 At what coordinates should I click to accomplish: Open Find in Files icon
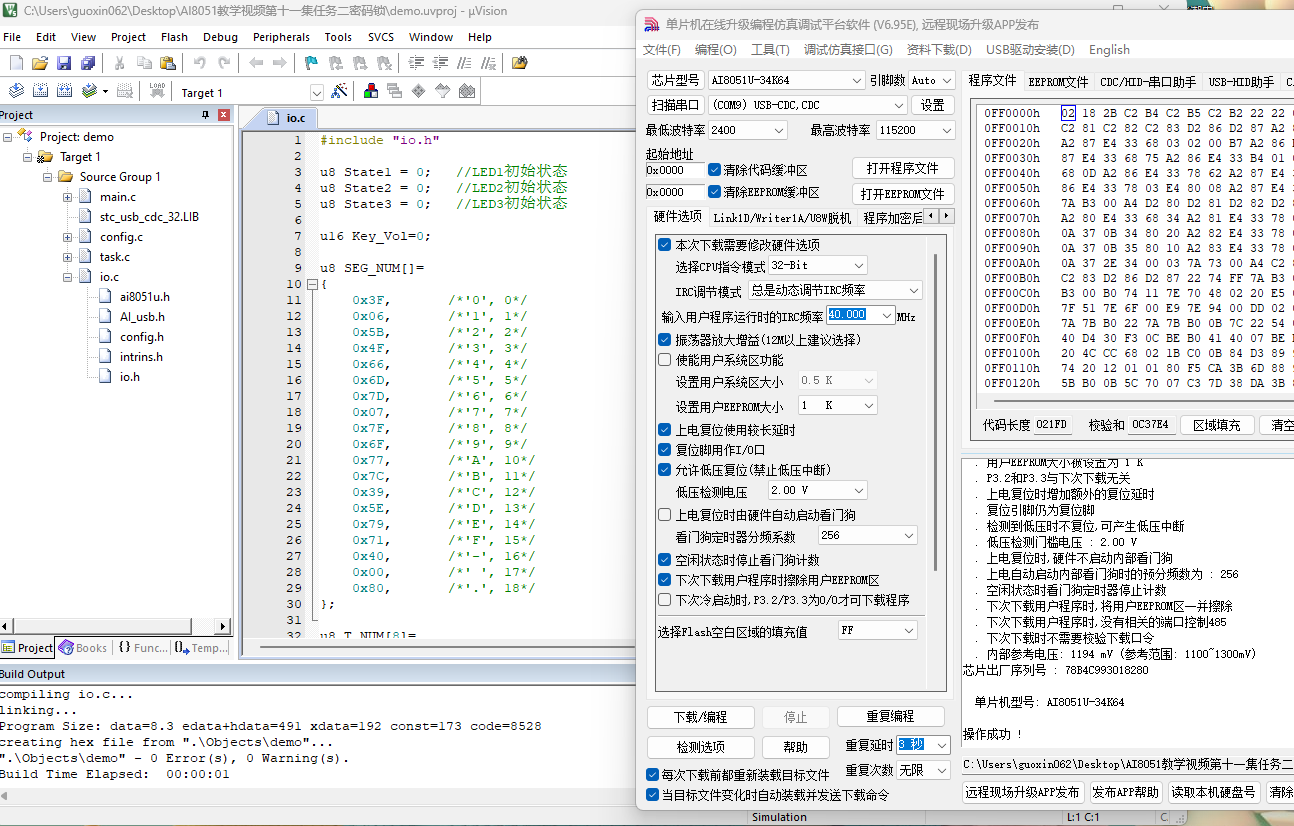519,63
